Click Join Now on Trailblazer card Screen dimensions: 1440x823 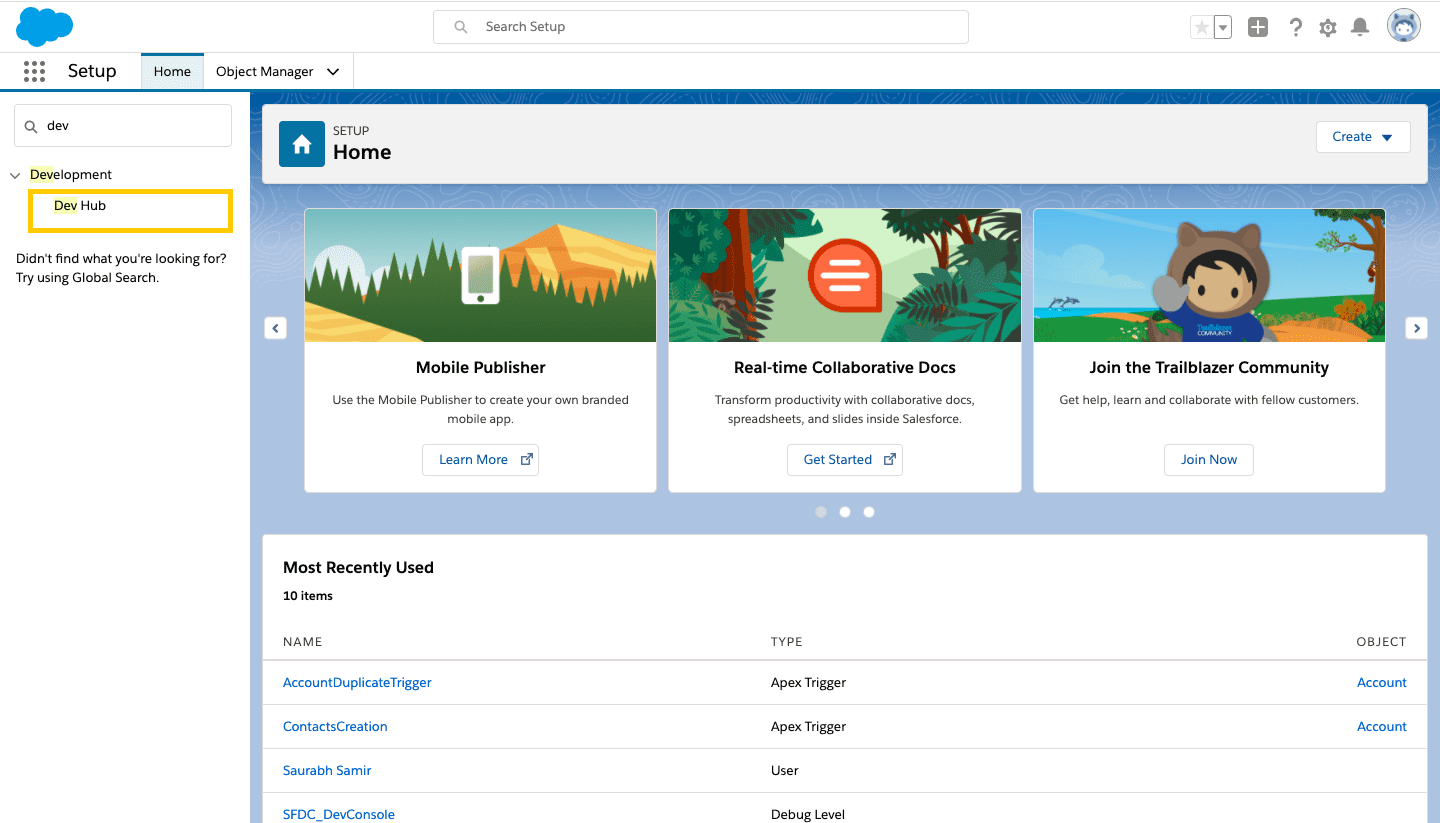point(1209,459)
